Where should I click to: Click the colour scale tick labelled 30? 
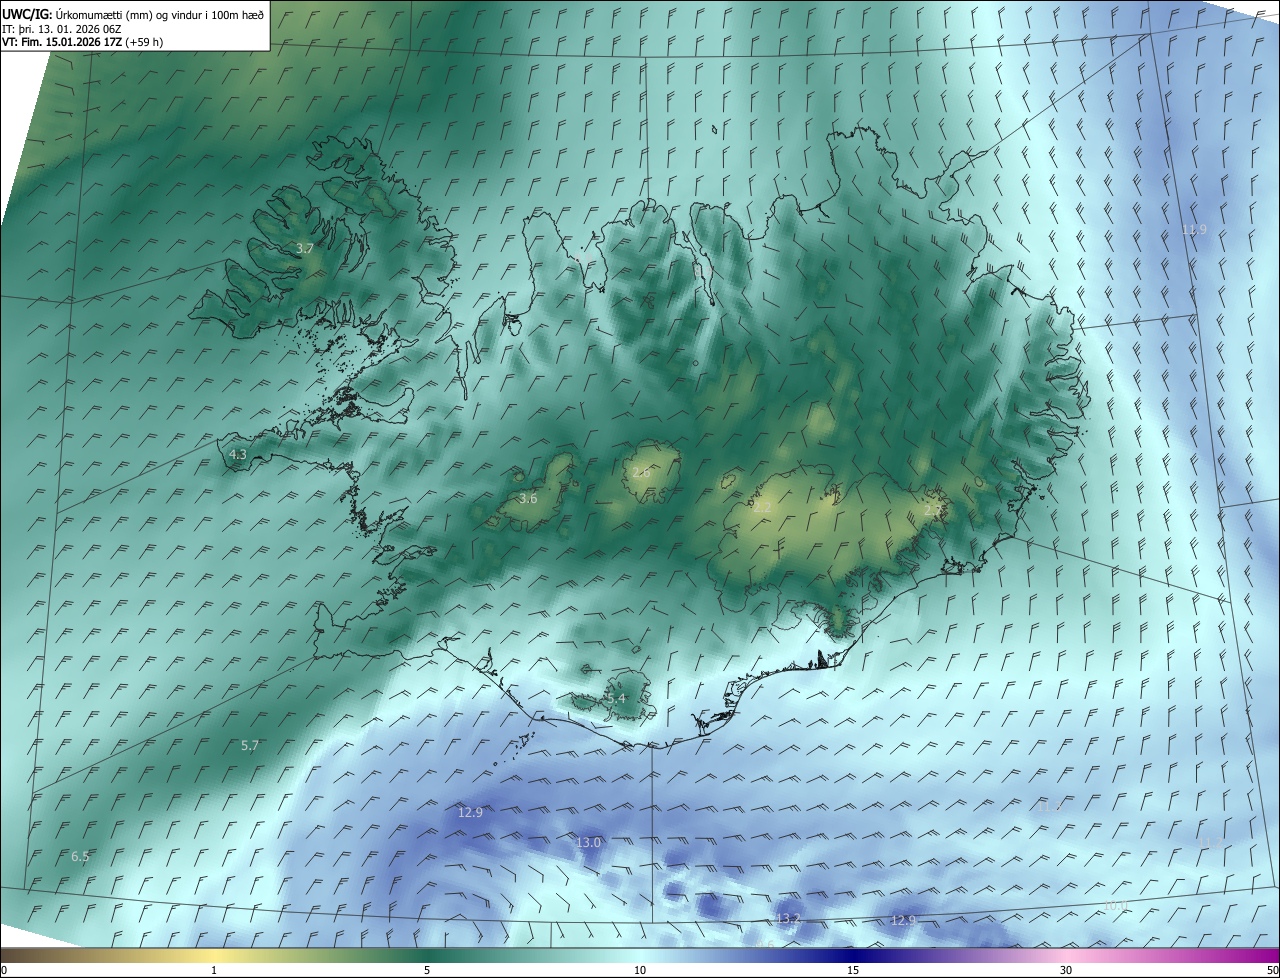click(1066, 970)
